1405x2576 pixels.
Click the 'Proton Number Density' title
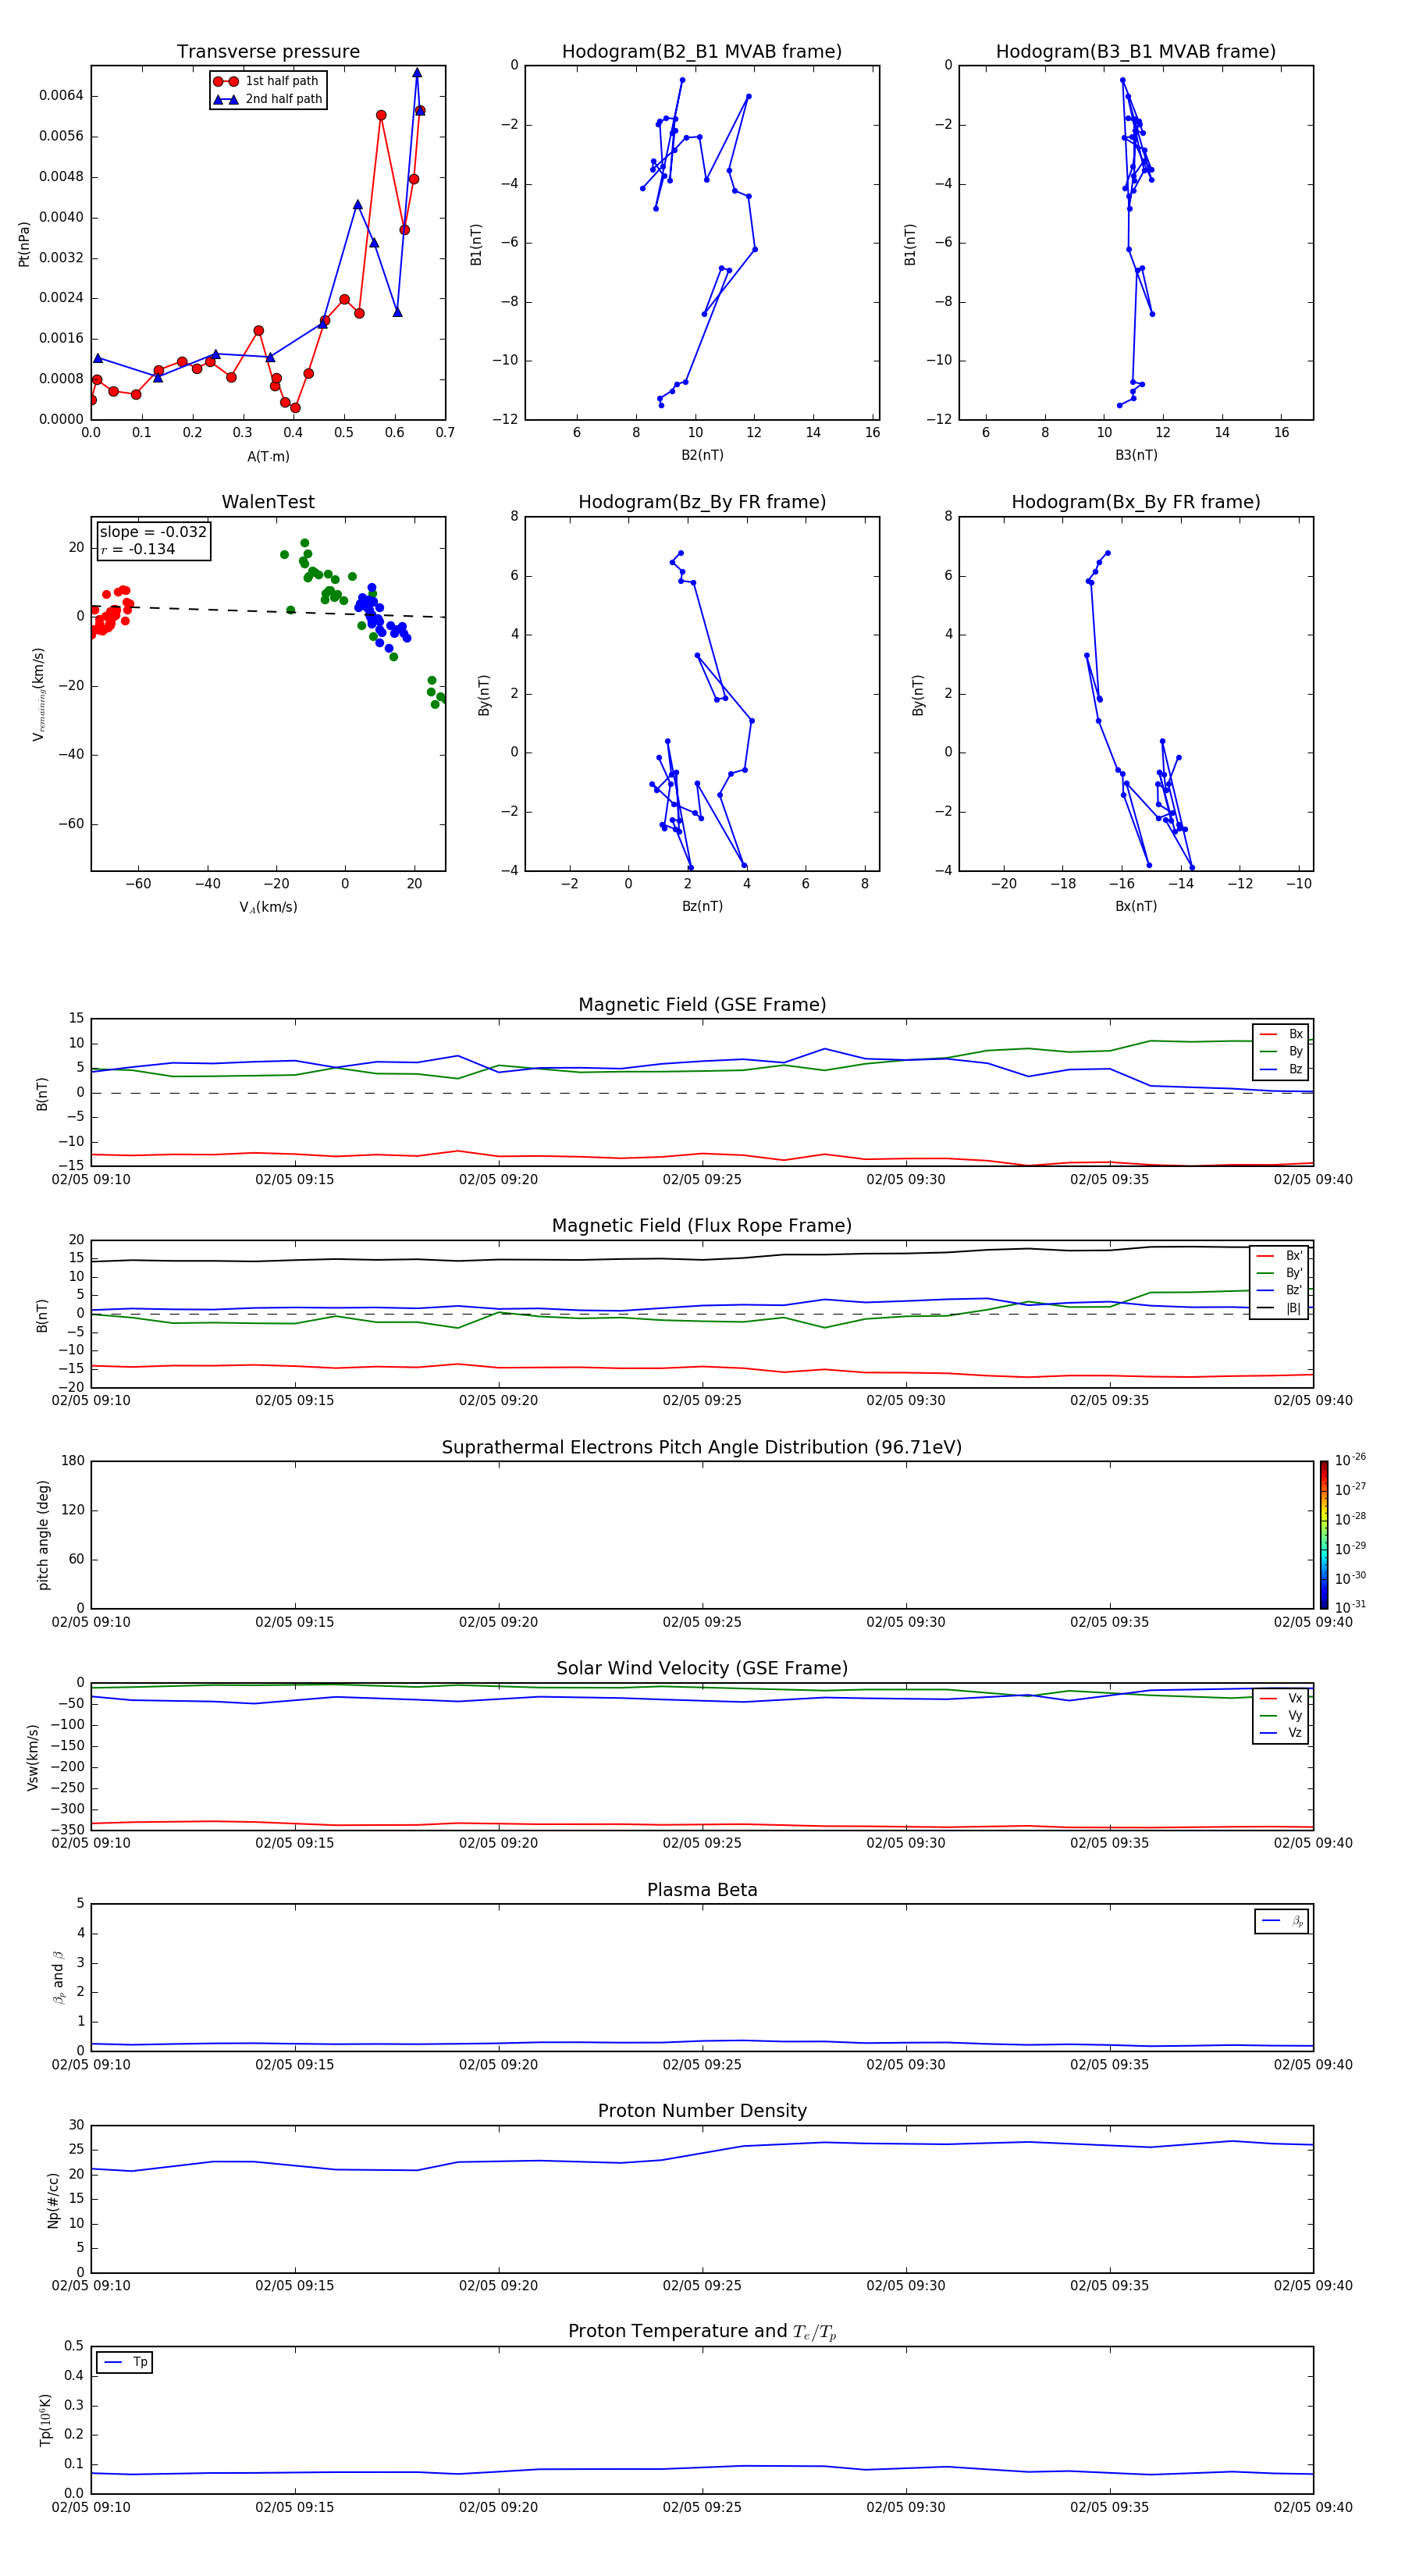click(702, 2111)
